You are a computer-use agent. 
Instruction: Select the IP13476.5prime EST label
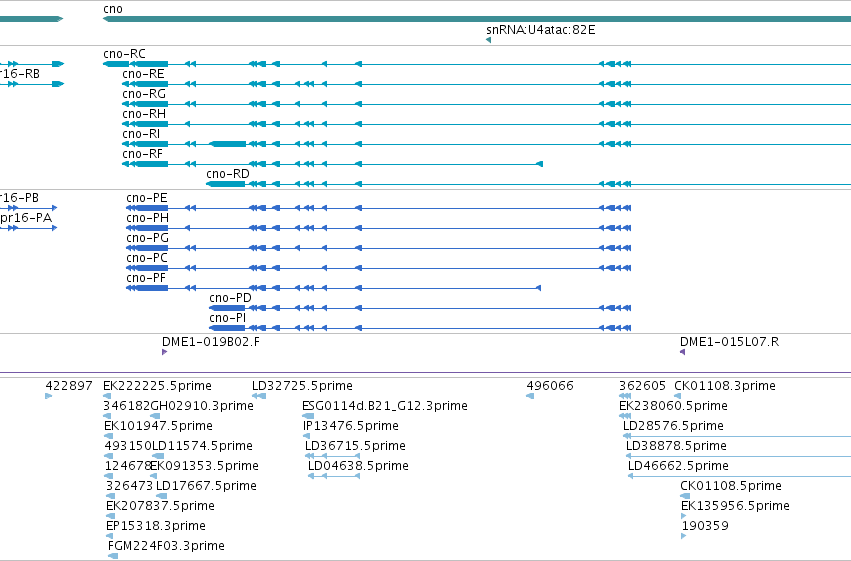(x=351, y=426)
